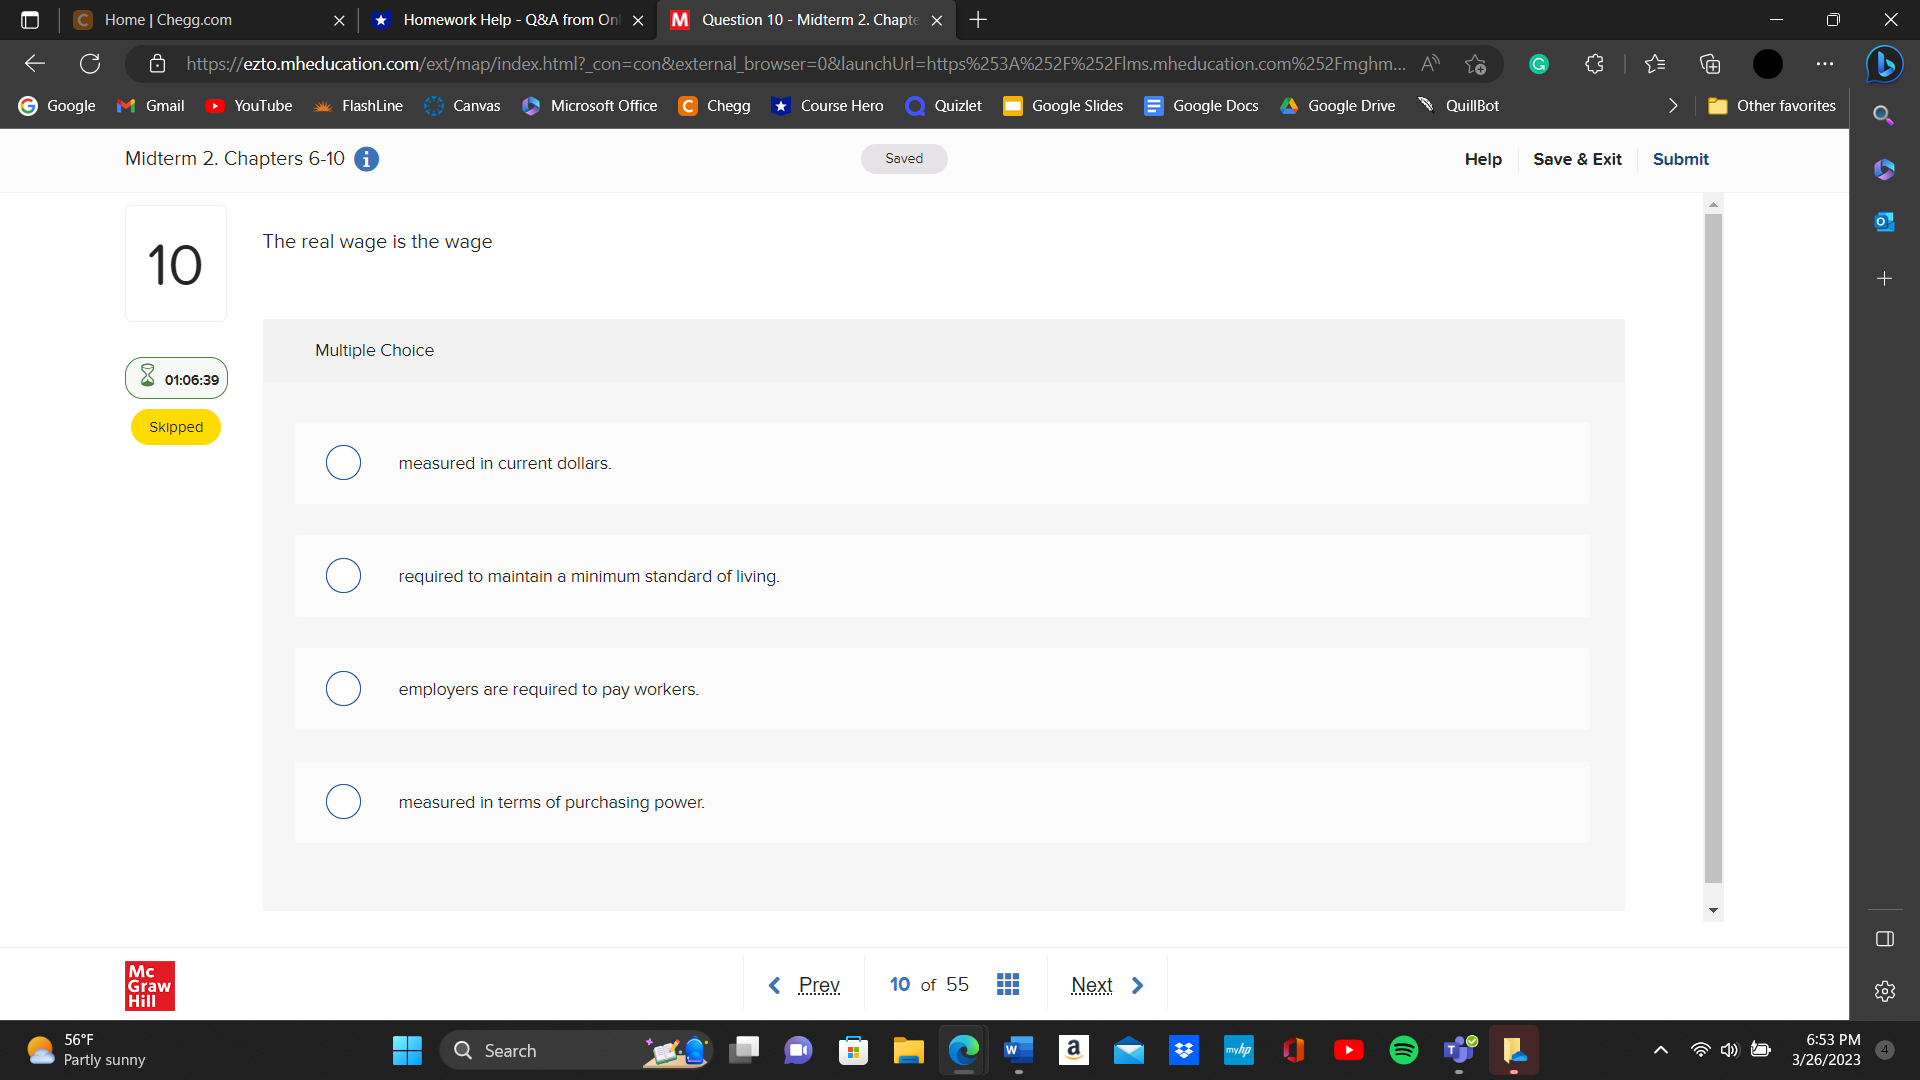Select 'employers are required to pay workers'

click(x=343, y=688)
